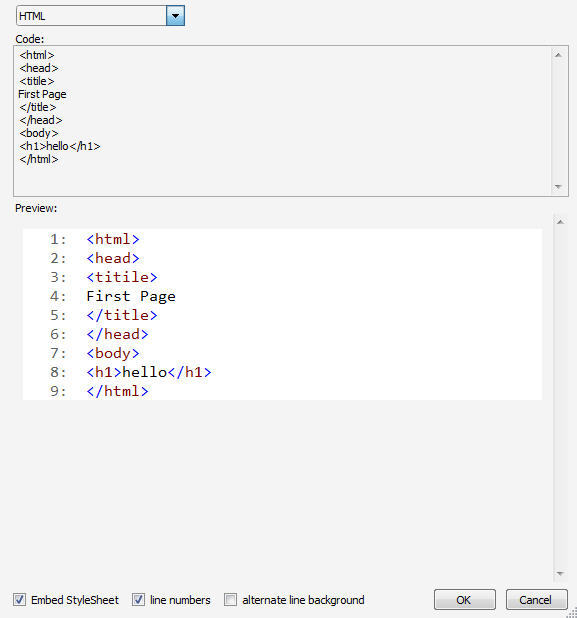
Task: Click Preview pane scroll up arrow
Action: (x=560, y=222)
